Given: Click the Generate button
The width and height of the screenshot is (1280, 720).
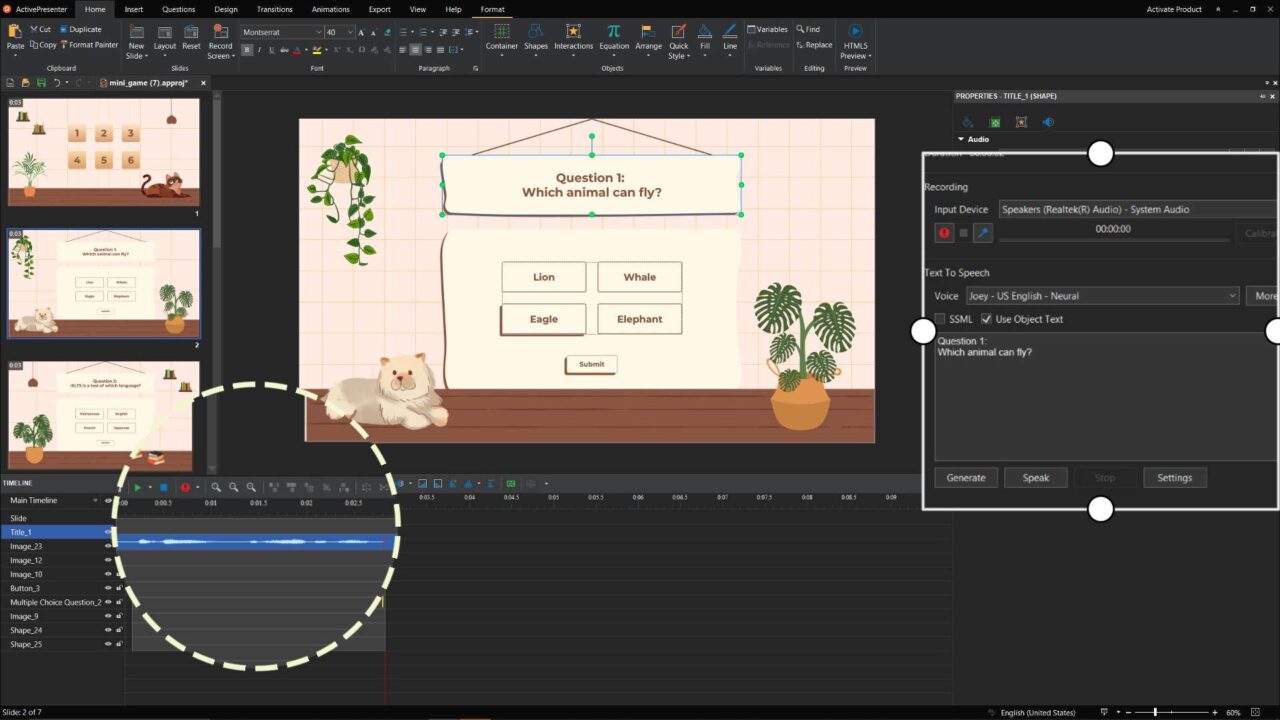Looking at the screenshot, I should (965, 478).
